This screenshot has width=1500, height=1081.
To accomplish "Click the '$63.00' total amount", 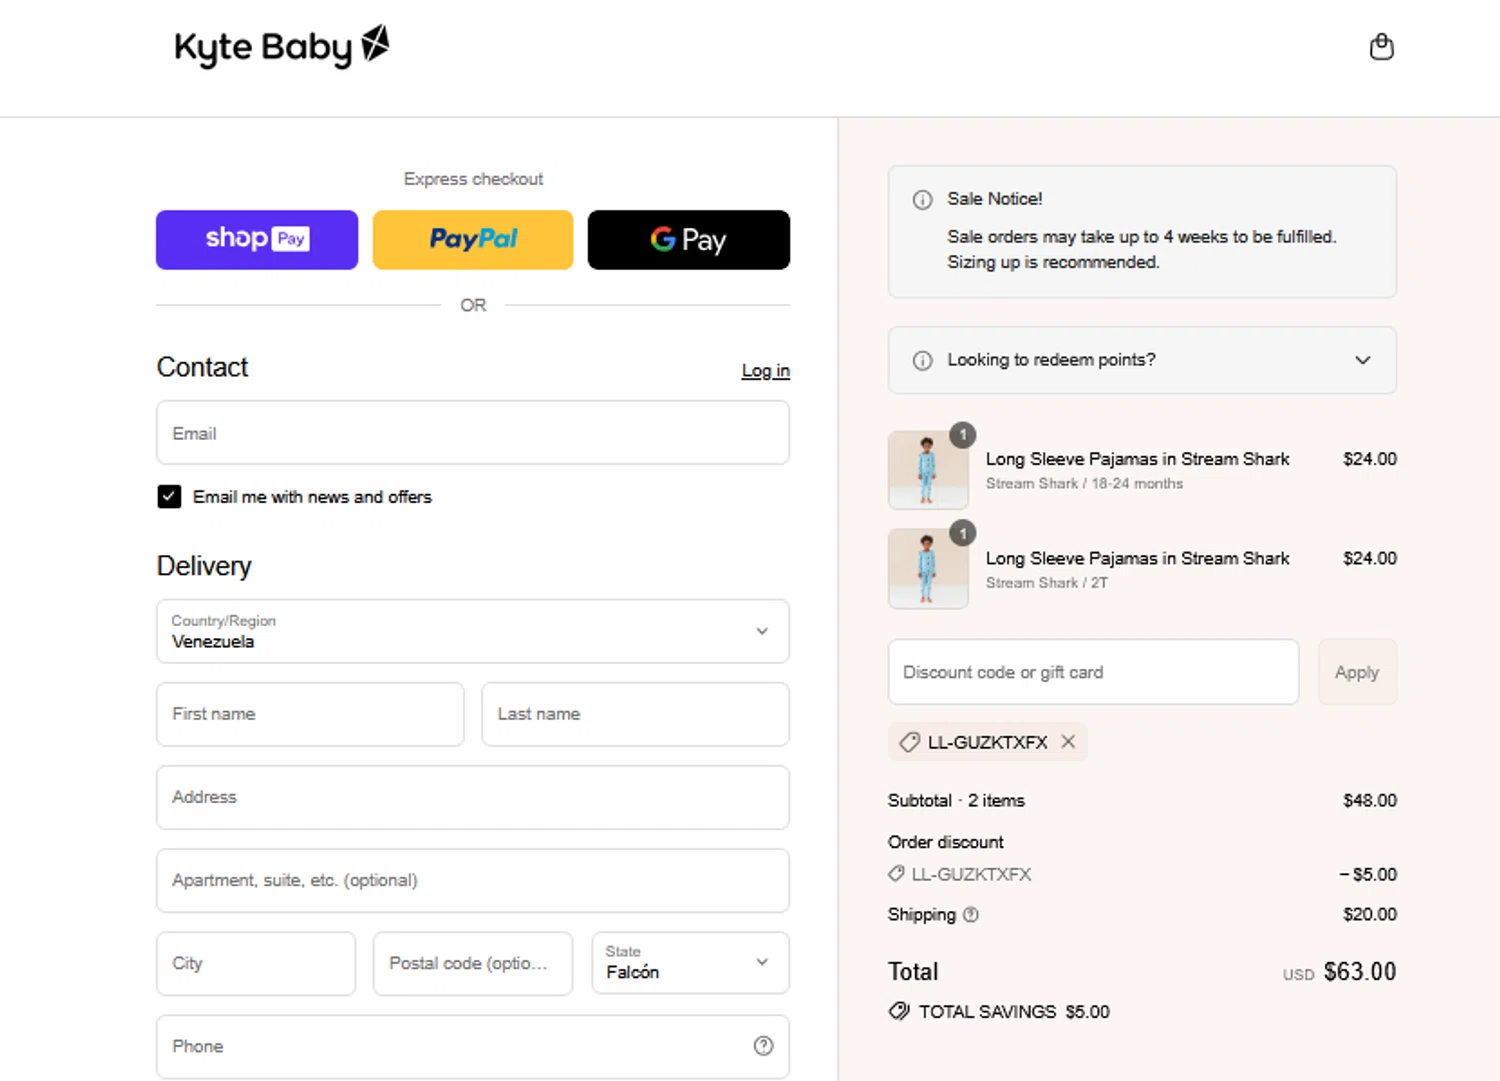I will [1359, 972].
